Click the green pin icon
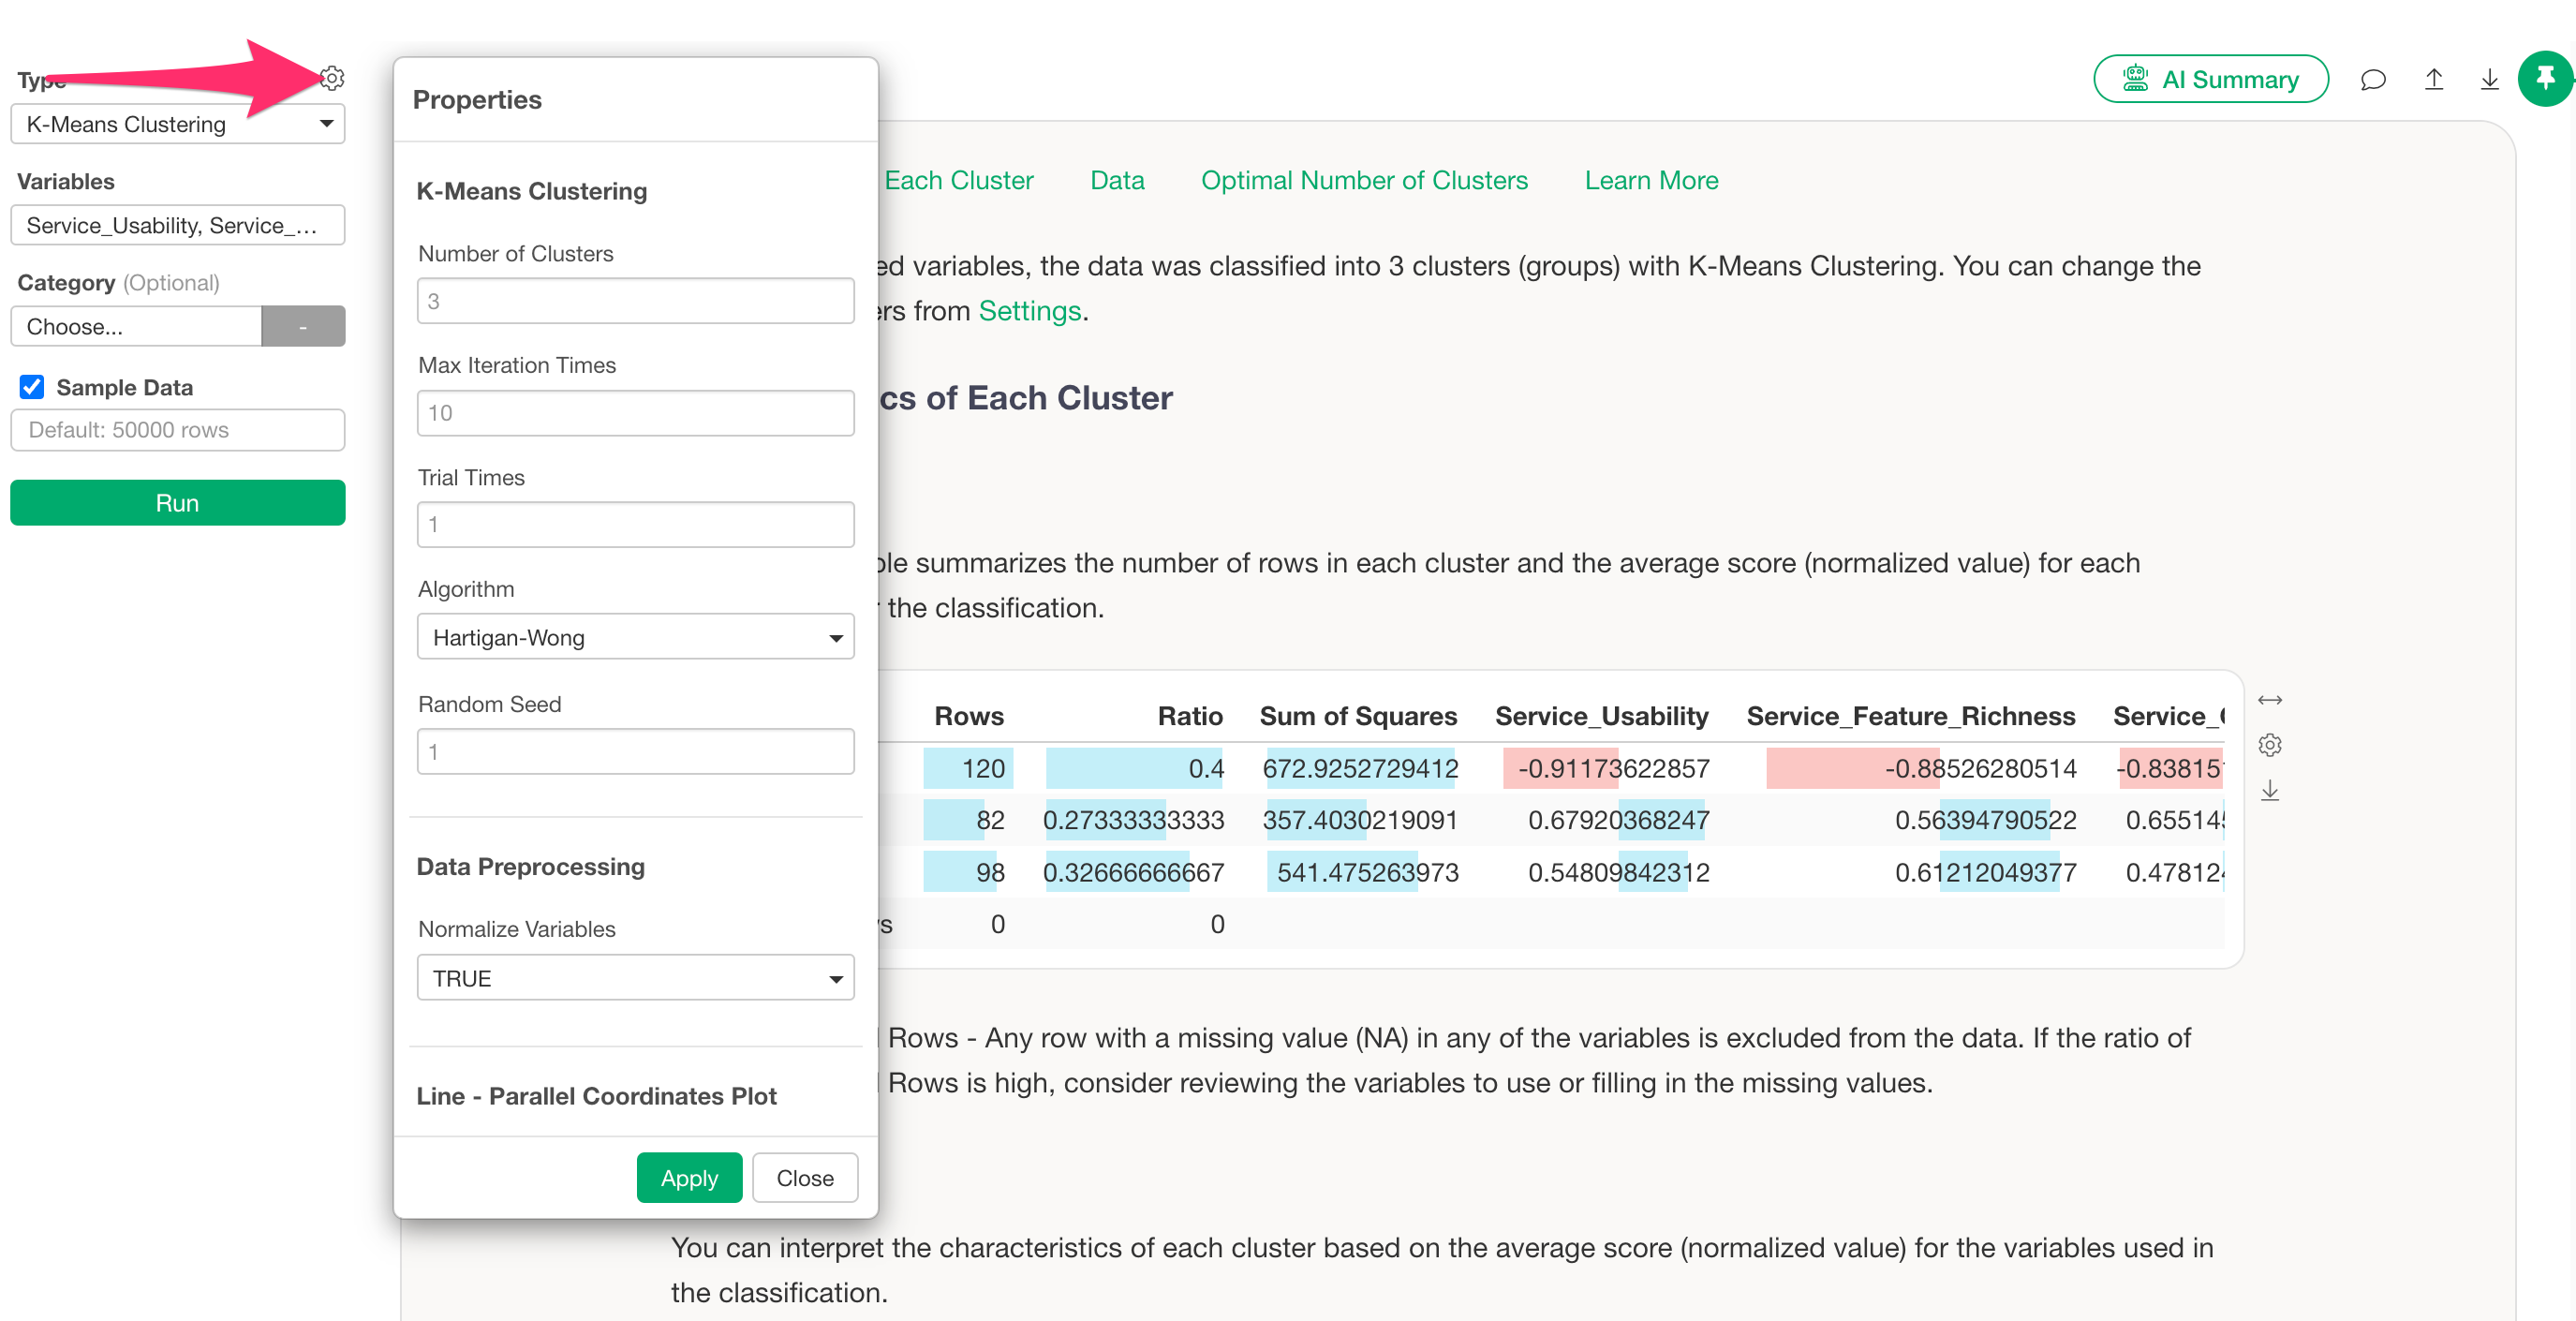The image size is (2576, 1321). (2545, 78)
